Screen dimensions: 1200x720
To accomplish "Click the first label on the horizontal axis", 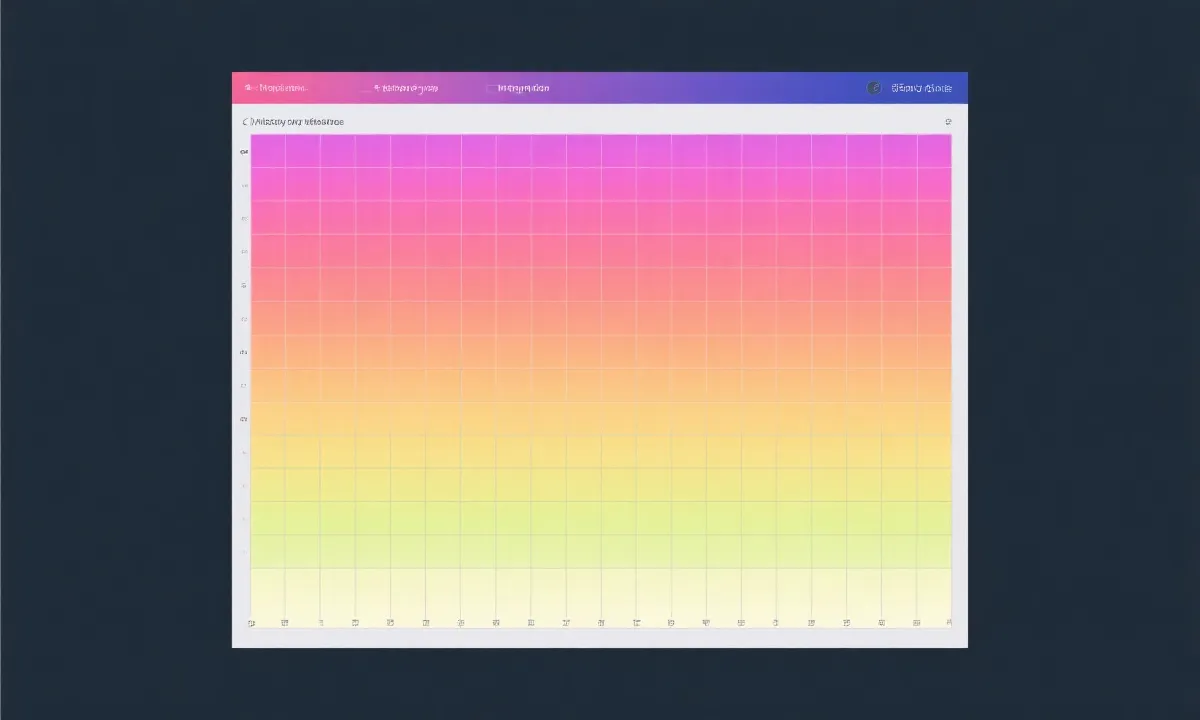I will 251,623.
